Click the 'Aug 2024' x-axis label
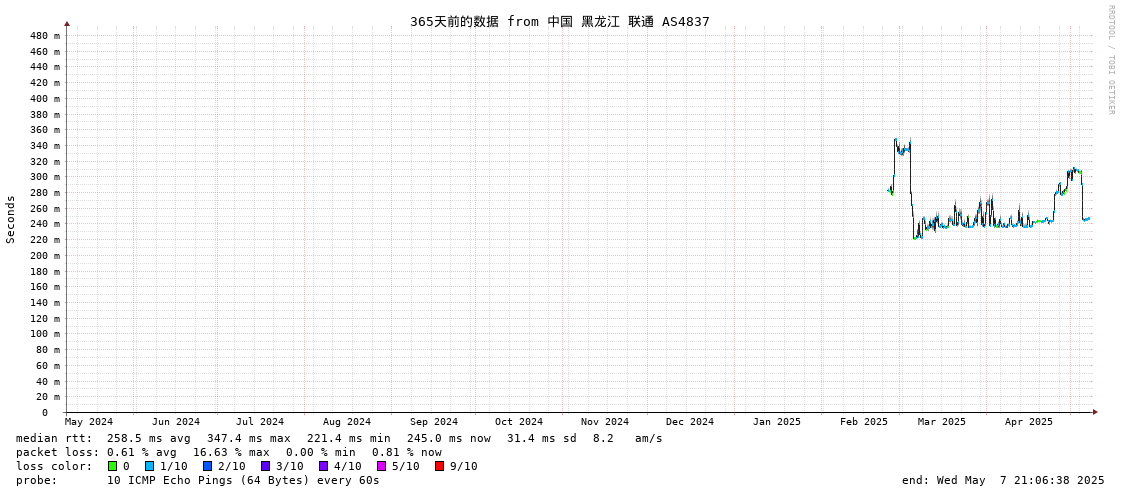Viewport: 1121px width, 494px height. coord(347,422)
